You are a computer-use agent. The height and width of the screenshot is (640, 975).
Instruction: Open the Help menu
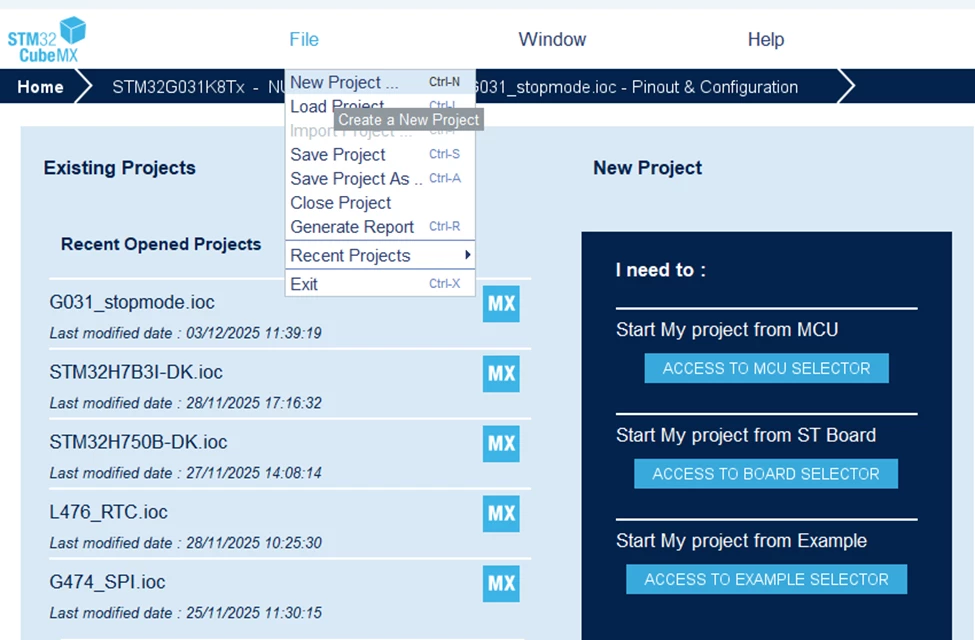[x=765, y=39]
